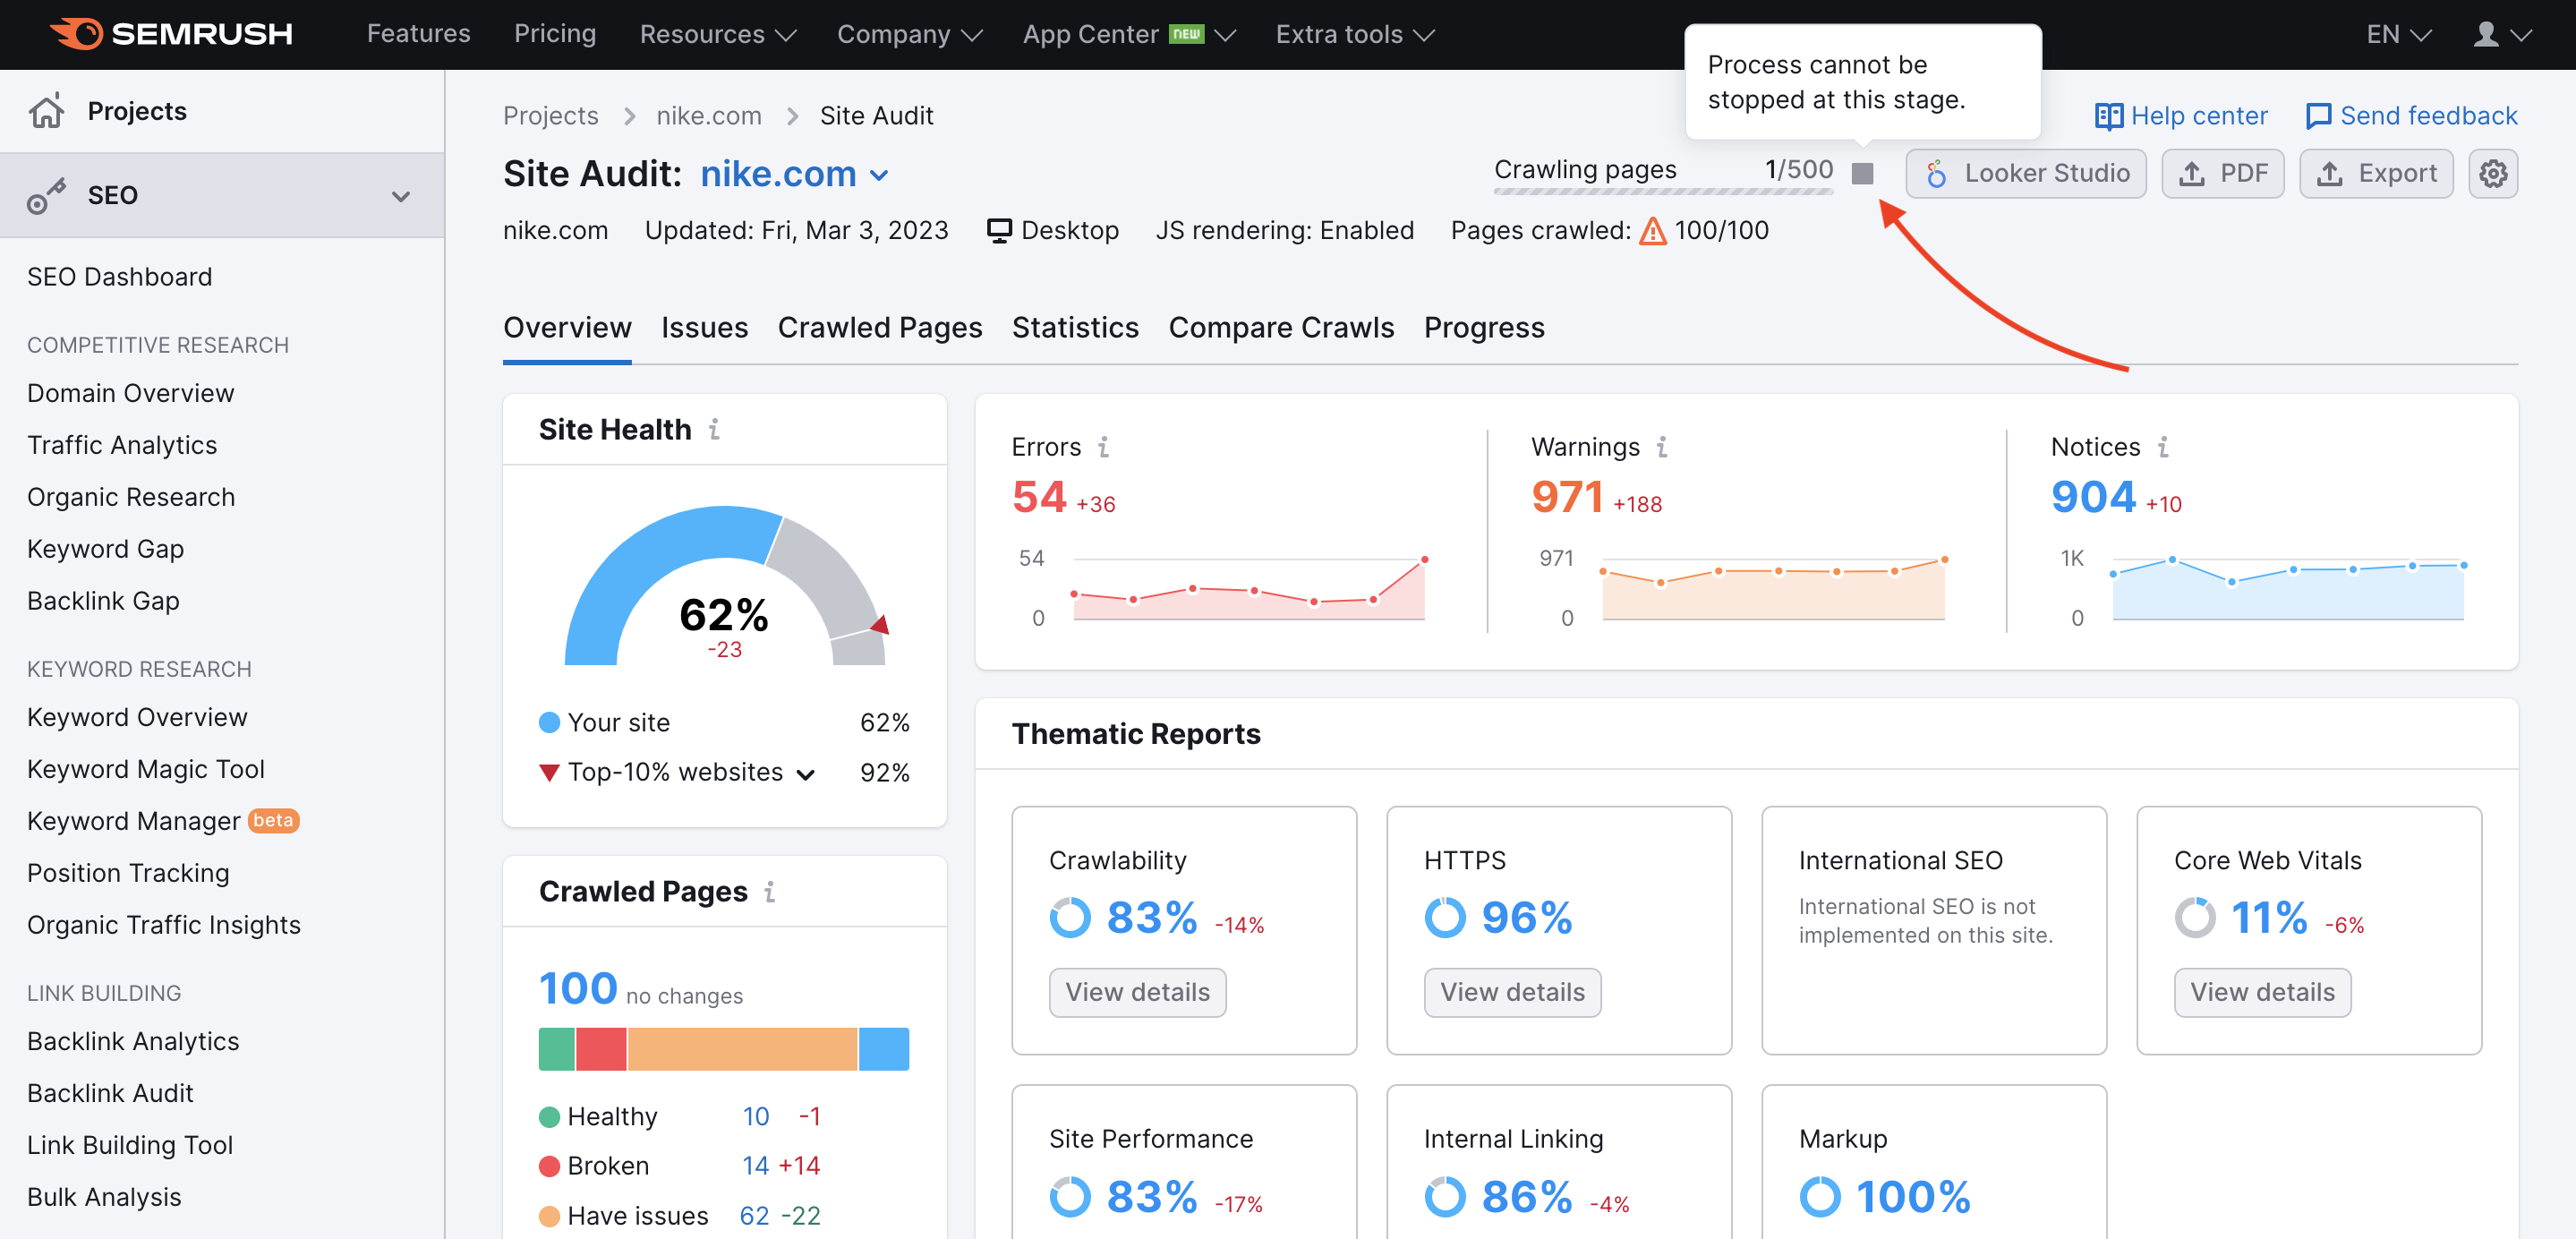Click nike.com in the breadcrumb
The width and height of the screenshot is (2576, 1239).
point(708,116)
